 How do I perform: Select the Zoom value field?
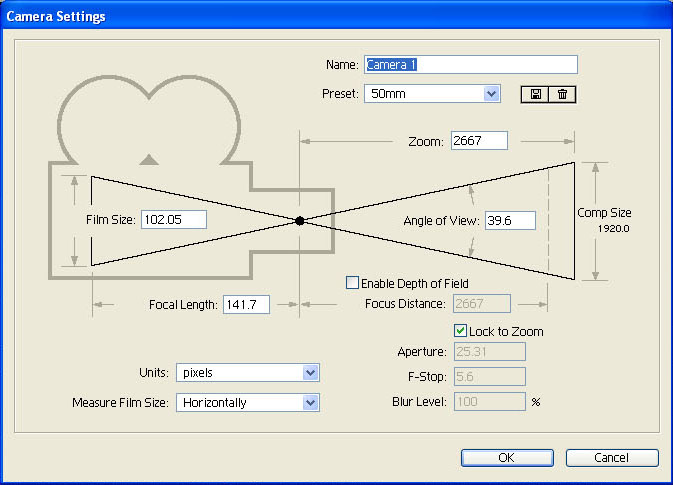(x=479, y=141)
